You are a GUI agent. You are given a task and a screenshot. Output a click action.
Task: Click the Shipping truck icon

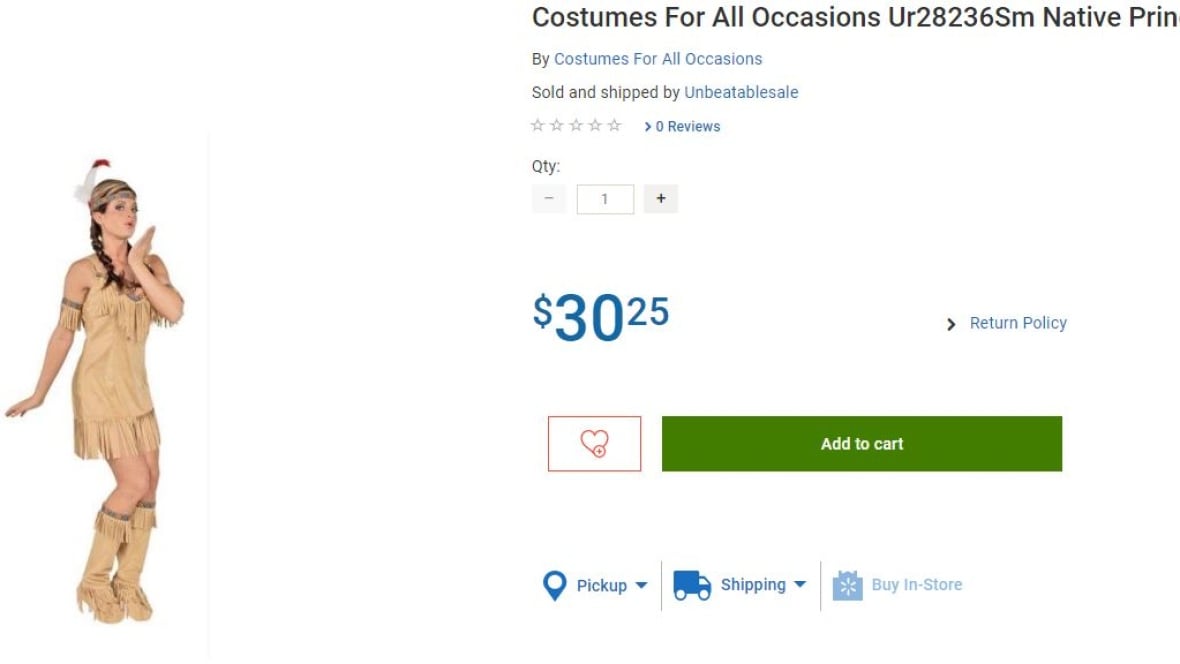[691, 585]
